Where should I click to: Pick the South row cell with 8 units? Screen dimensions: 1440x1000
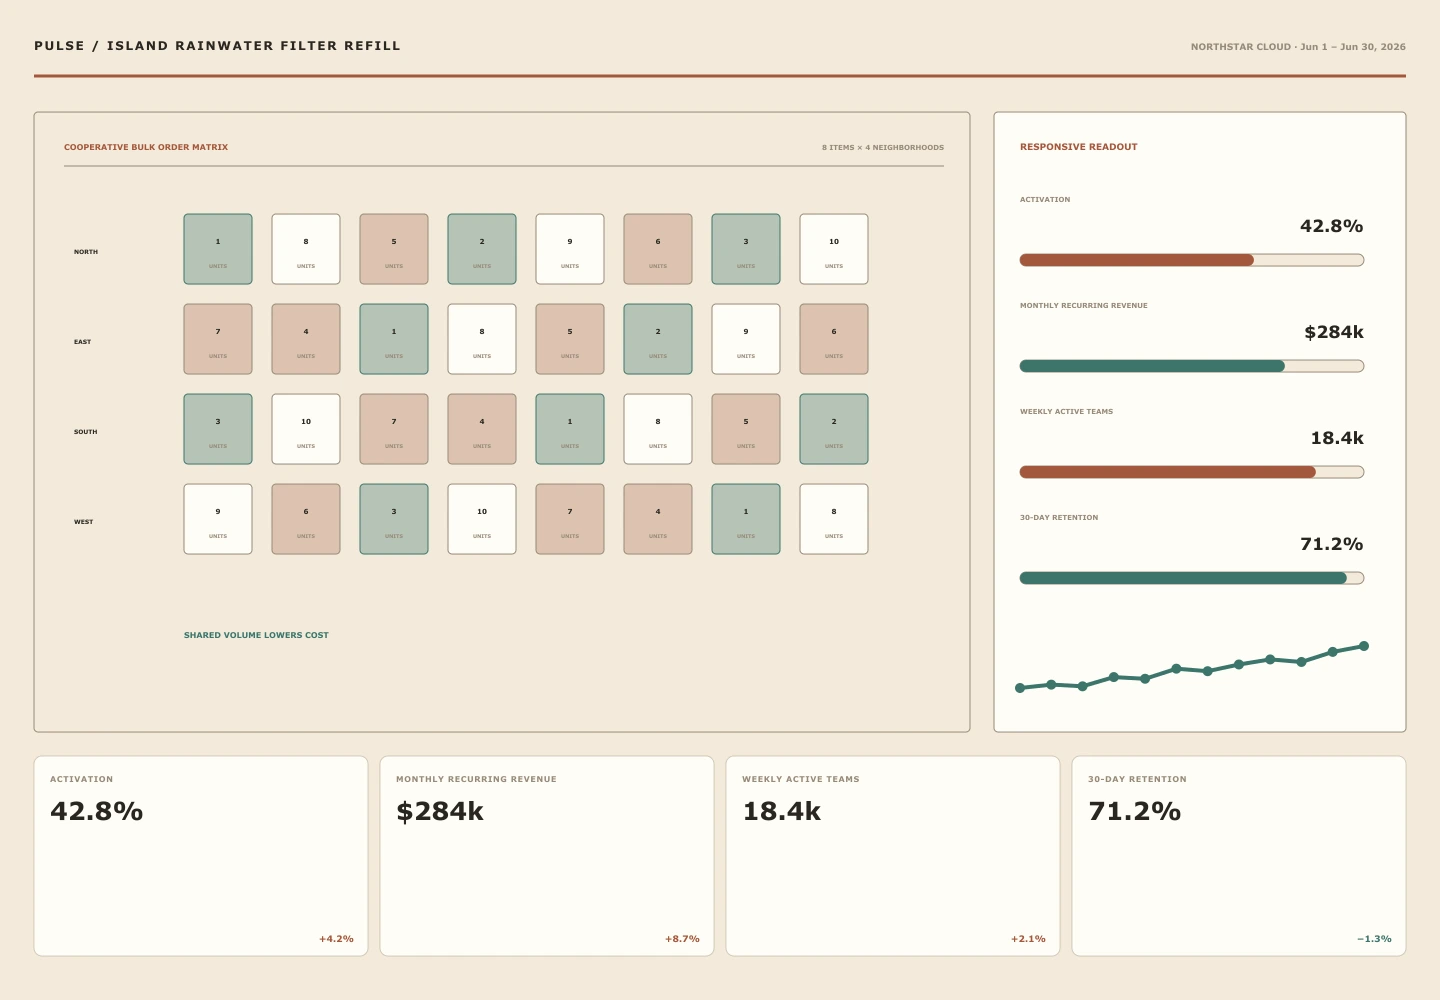(658, 429)
